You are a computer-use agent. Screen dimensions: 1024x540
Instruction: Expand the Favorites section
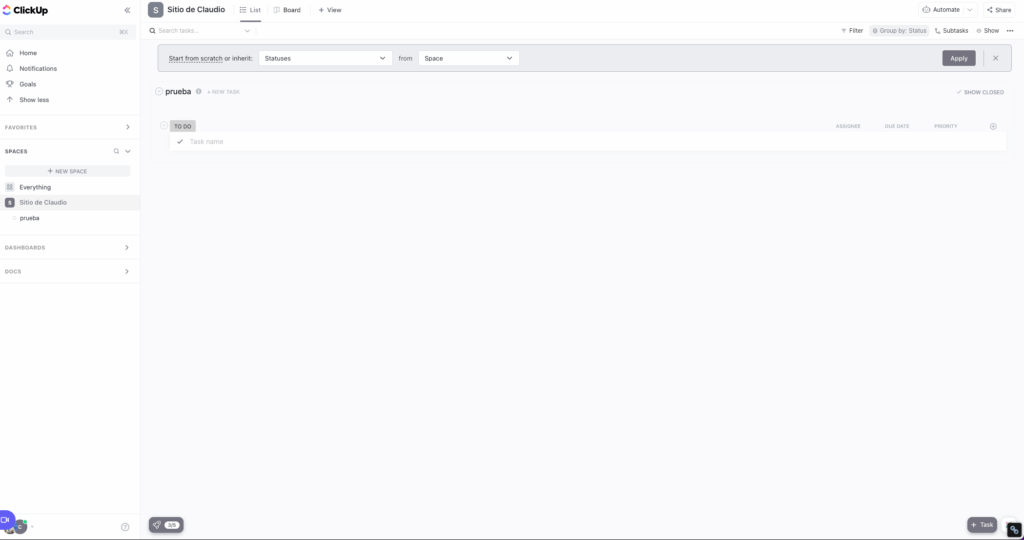(x=127, y=127)
